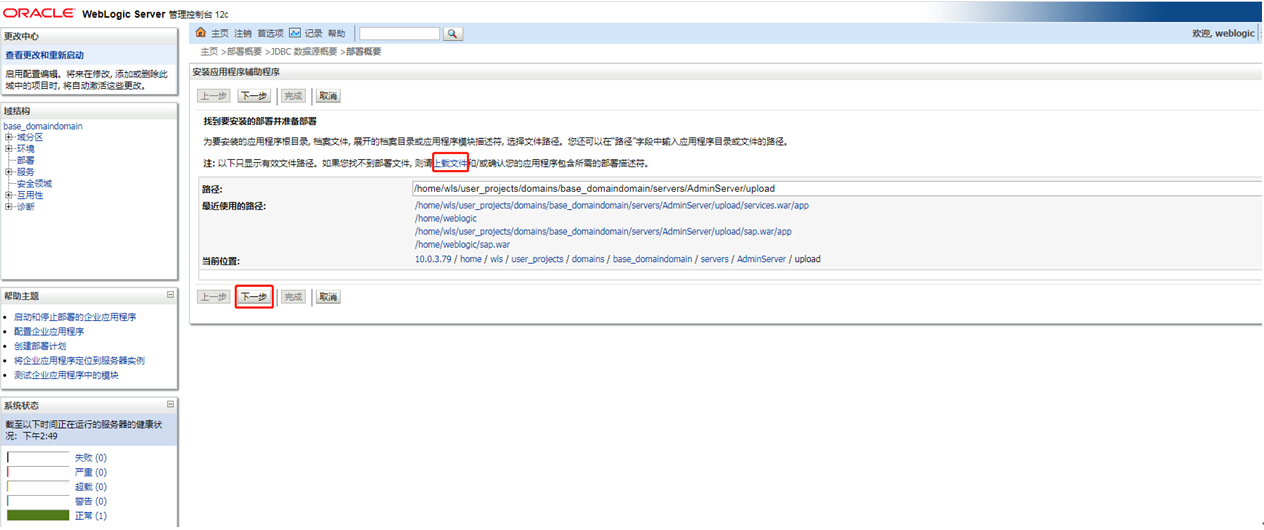Click 记录 text in the top toolbar
The width and height of the screenshot is (1264, 530).
coord(314,34)
